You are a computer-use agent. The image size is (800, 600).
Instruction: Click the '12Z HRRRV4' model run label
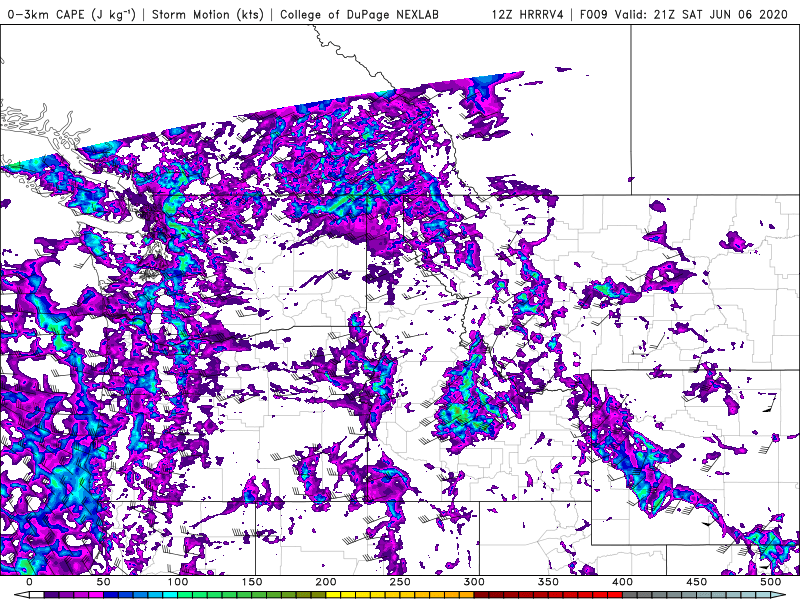tap(528, 14)
